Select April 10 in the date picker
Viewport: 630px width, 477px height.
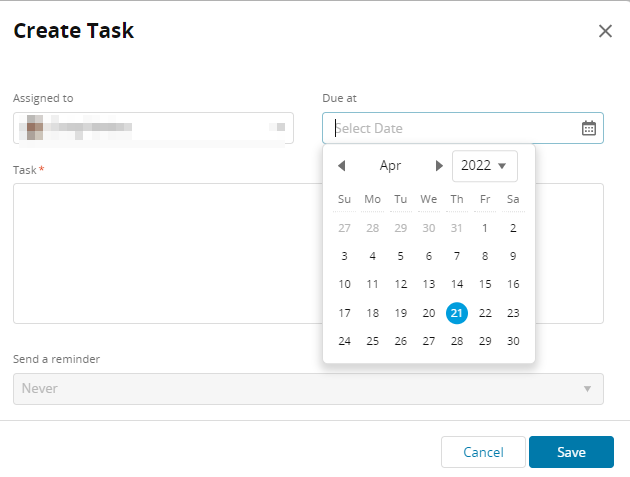click(x=345, y=284)
